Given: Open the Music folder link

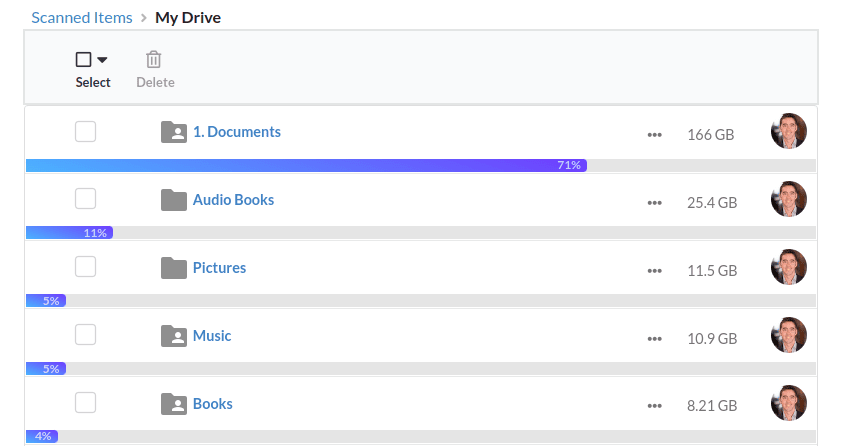Looking at the screenshot, I should [x=212, y=336].
